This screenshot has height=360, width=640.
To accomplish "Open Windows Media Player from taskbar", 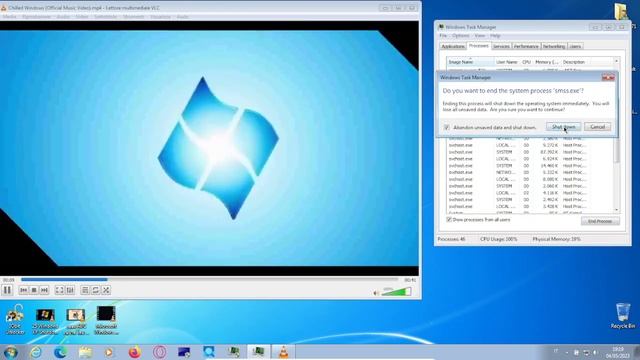I will click(109, 352).
